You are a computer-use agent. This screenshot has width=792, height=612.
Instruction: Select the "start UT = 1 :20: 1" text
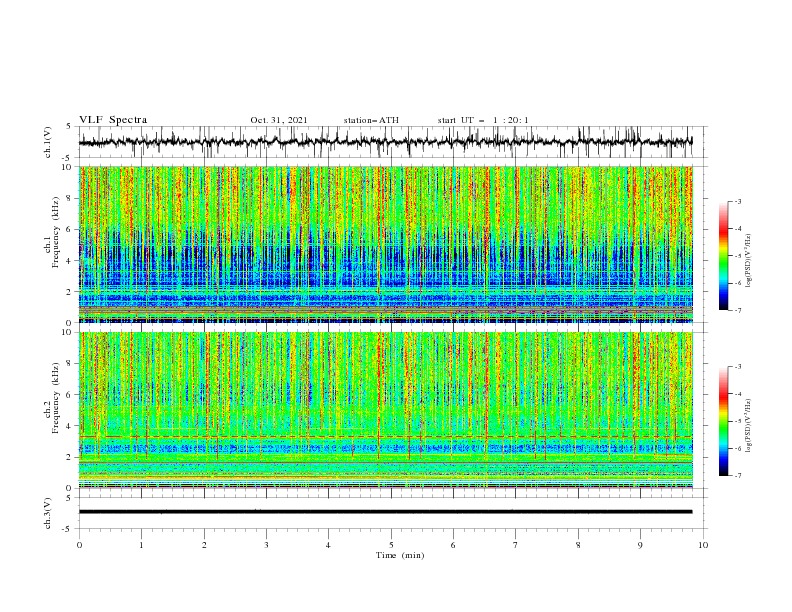pyautogui.click(x=483, y=120)
